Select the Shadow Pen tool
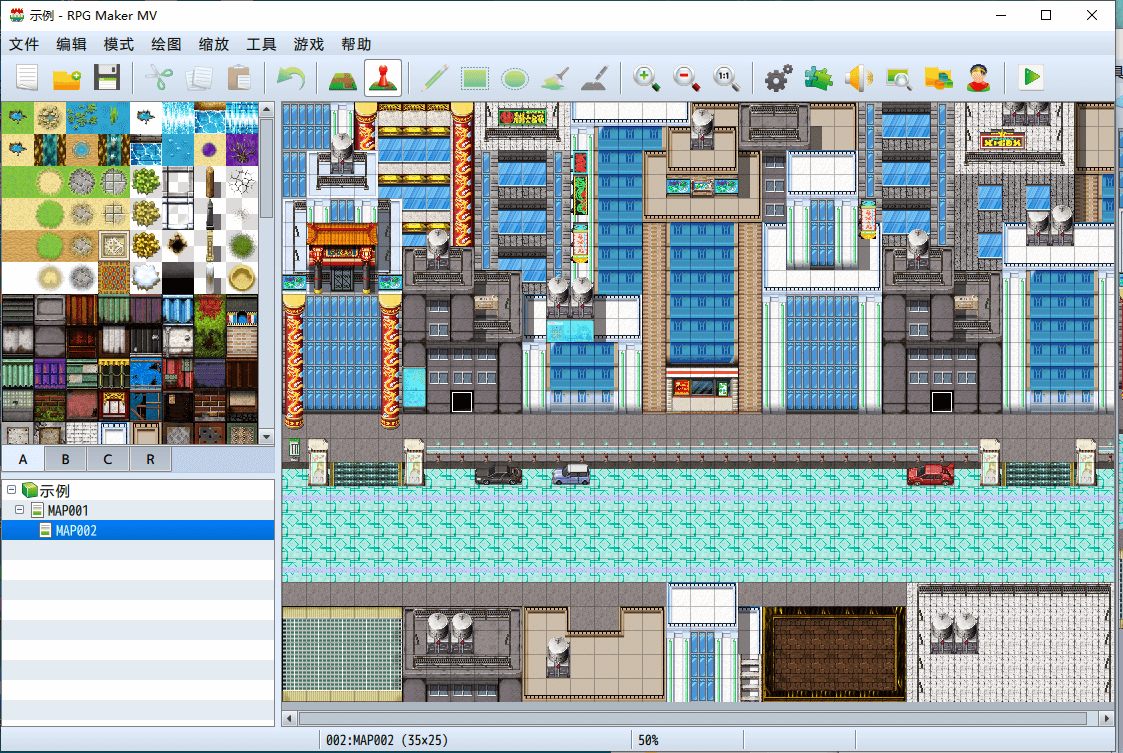Image resolution: width=1123 pixels, height=753 pixels. [595, 77]
